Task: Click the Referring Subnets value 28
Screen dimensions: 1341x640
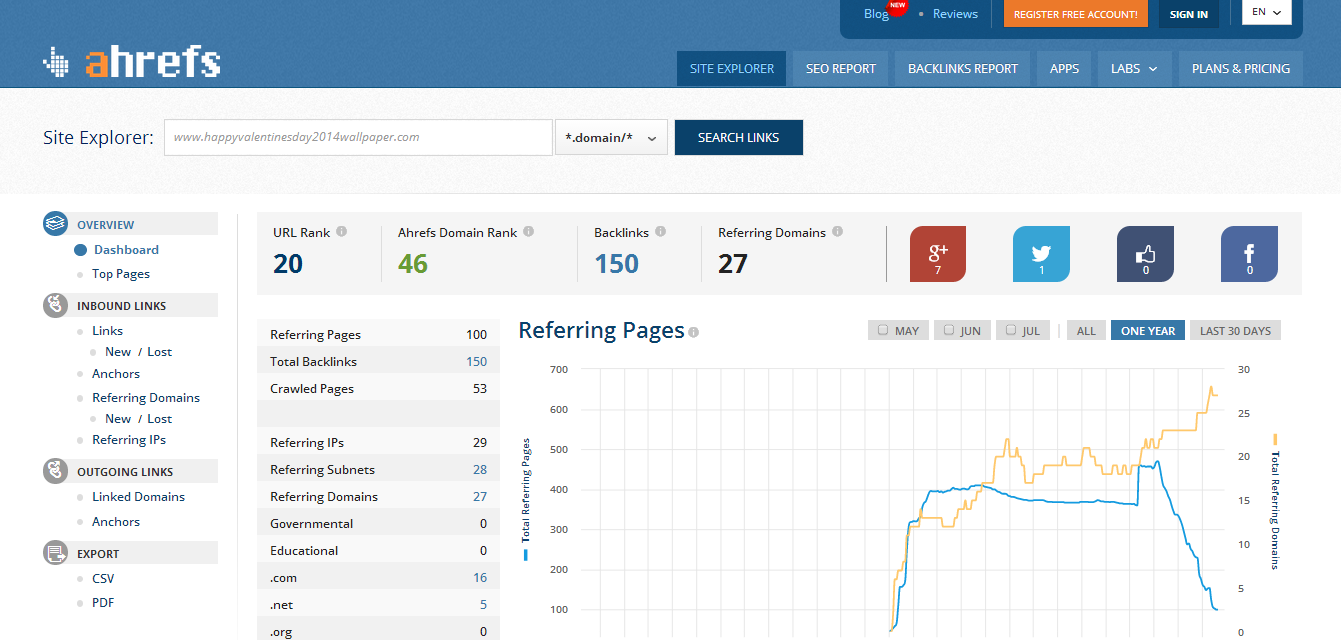Action: (480, 470)
